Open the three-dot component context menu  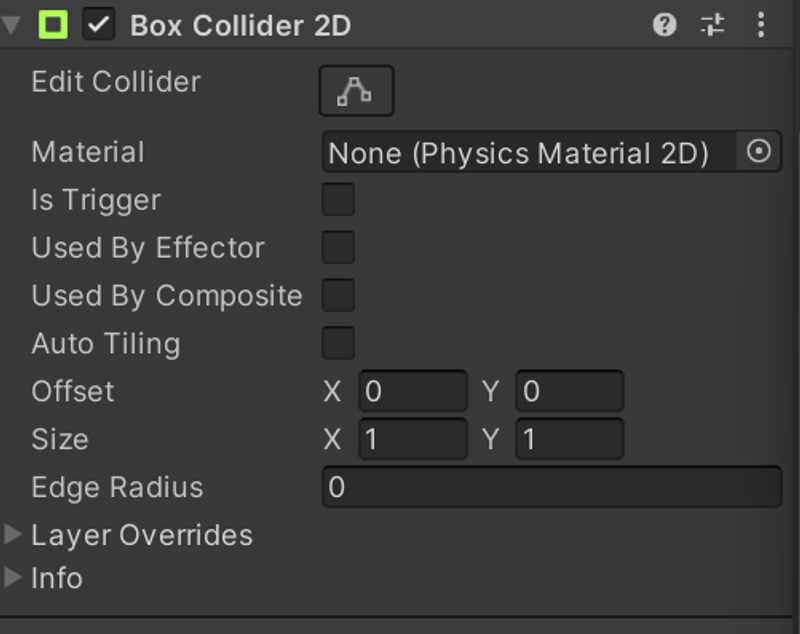(x=761, y=25)
